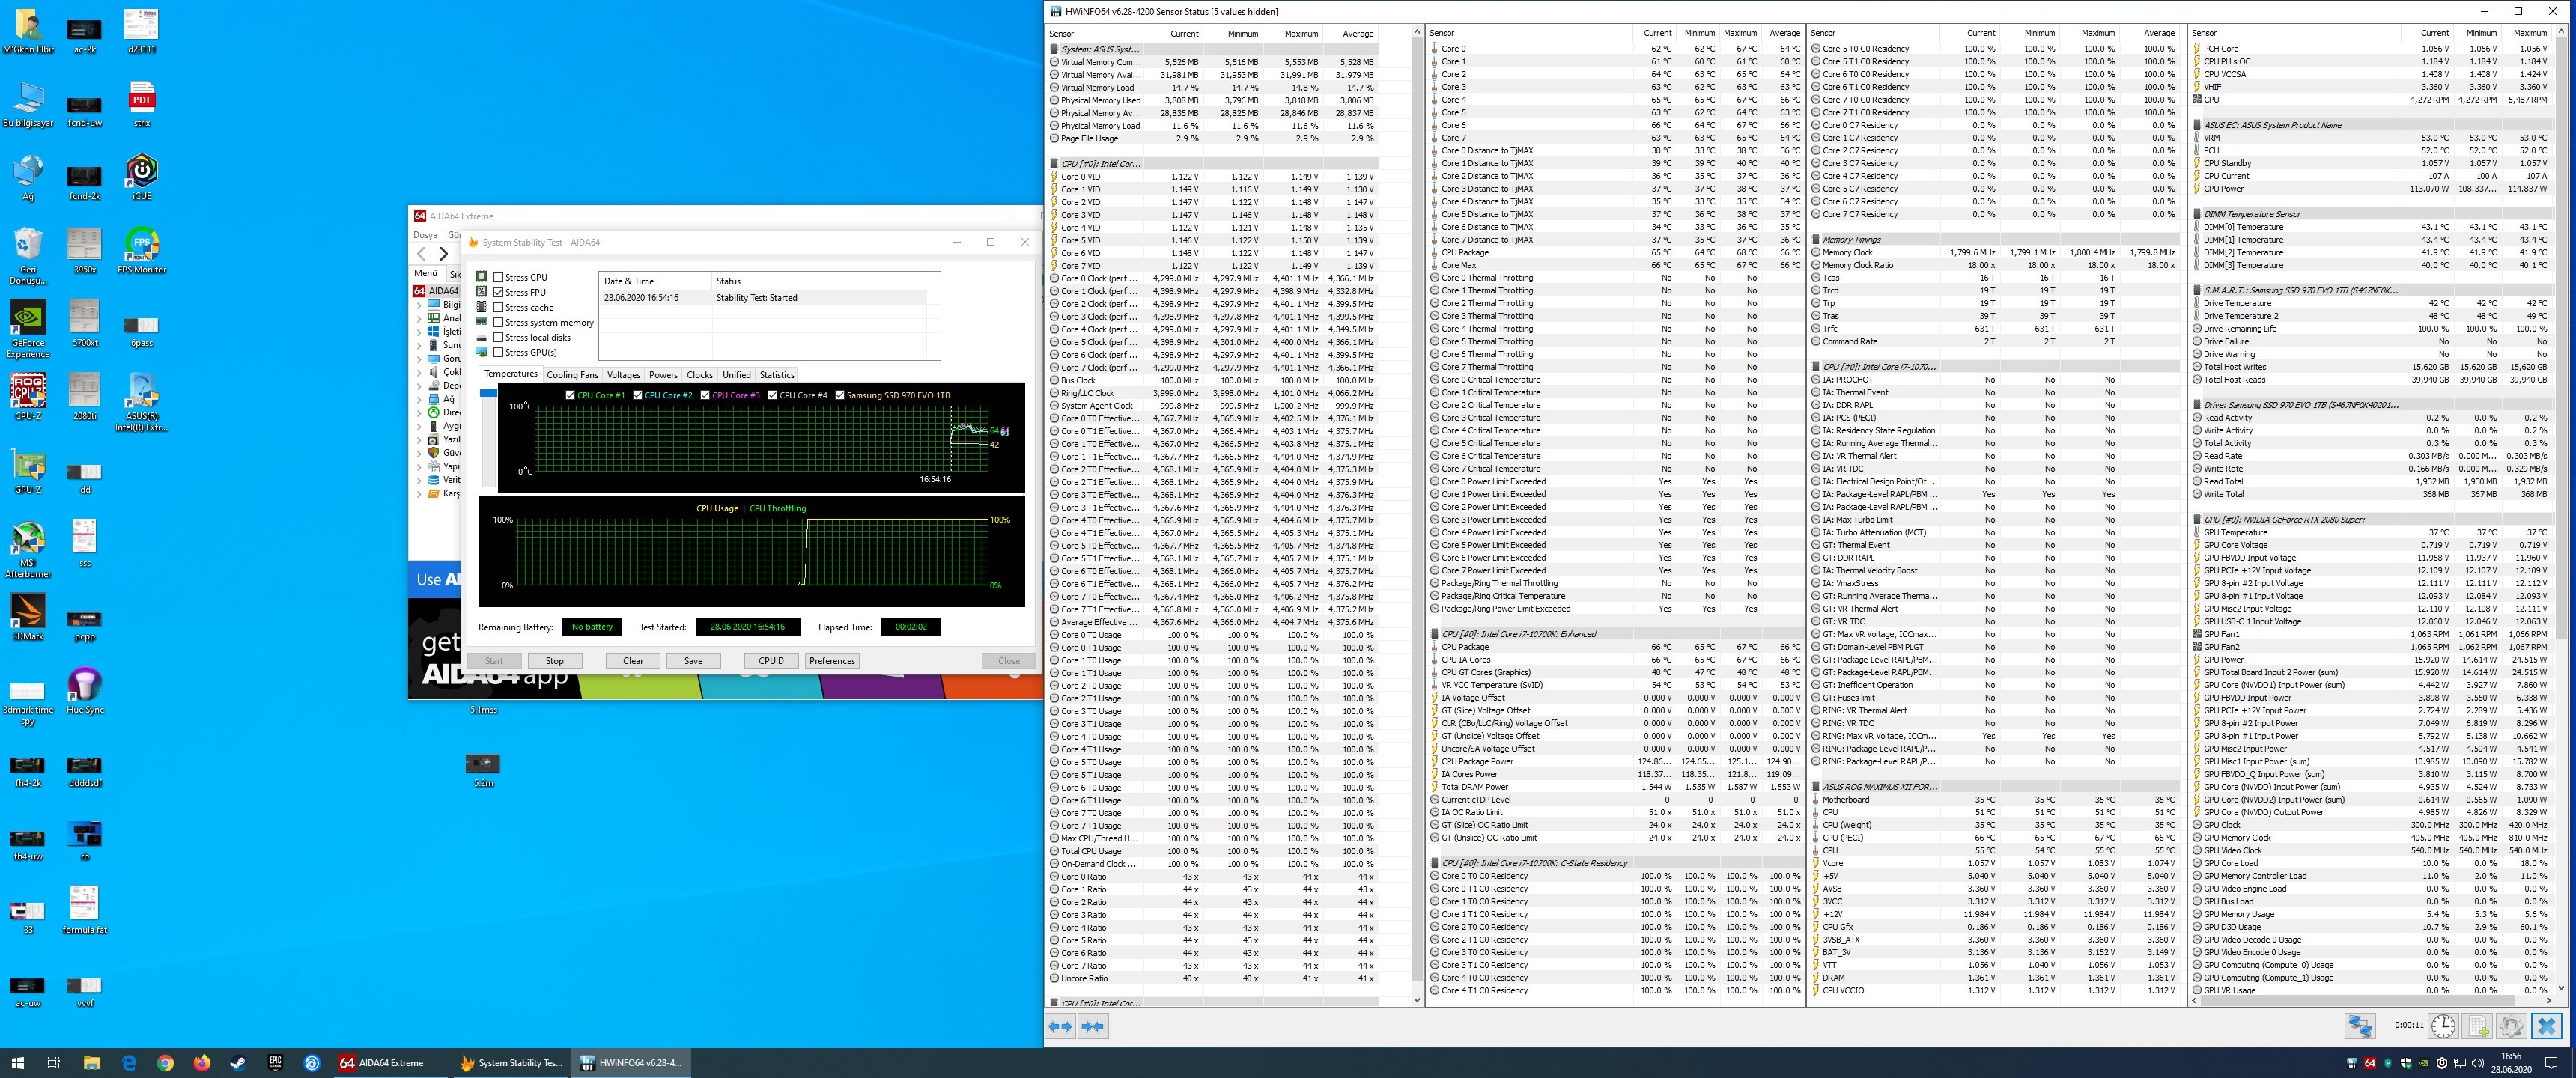
Task: Click AIDA64 back navigation arrow
Action: tap(422, 254)
